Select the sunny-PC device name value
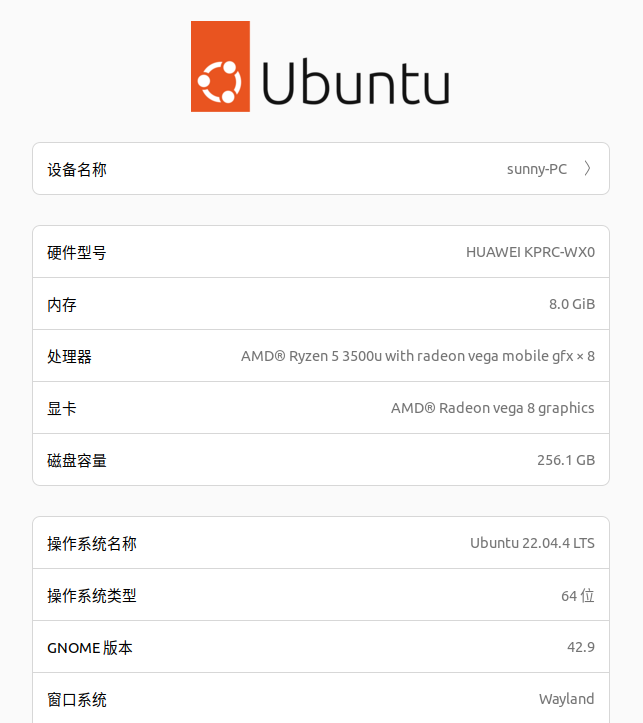This screenshot has height=723, width=643. 537,169
